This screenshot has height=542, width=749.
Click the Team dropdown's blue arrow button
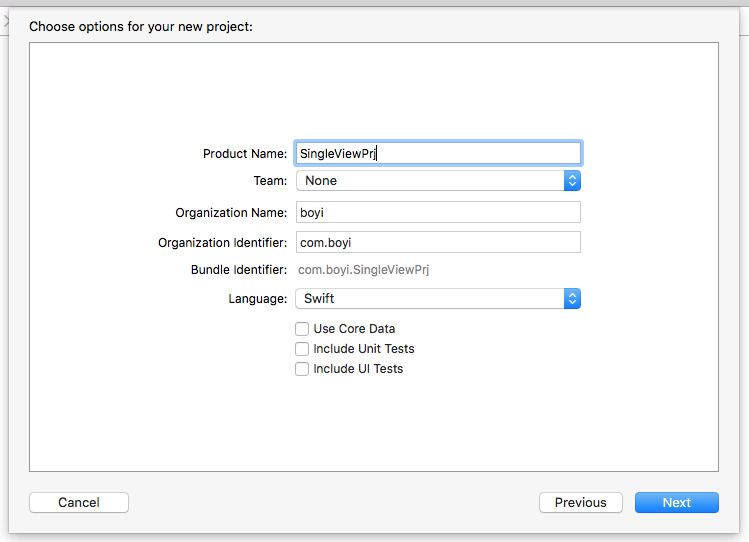572,181
